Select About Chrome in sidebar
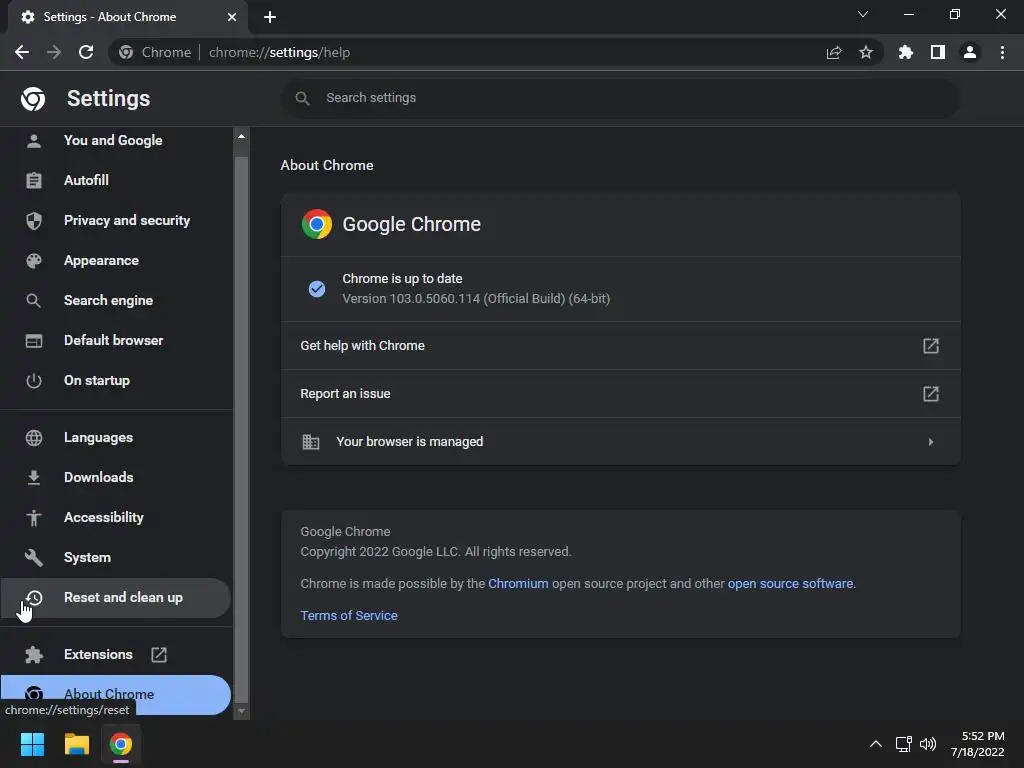The width and height of the screenshot is (1024, 768). click(x=116, y=694)
